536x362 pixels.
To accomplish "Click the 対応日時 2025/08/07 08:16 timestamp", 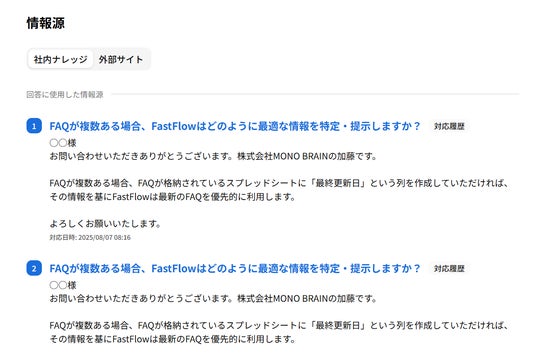I will [90, 237].
